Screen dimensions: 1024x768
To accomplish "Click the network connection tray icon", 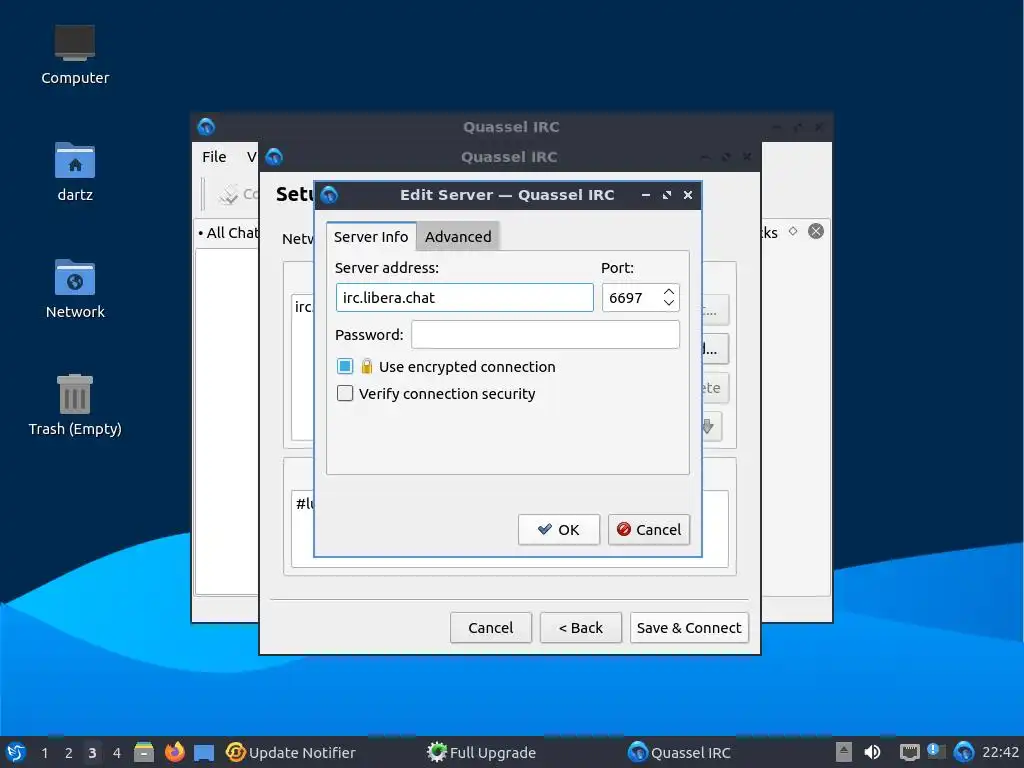I will 909,752.
